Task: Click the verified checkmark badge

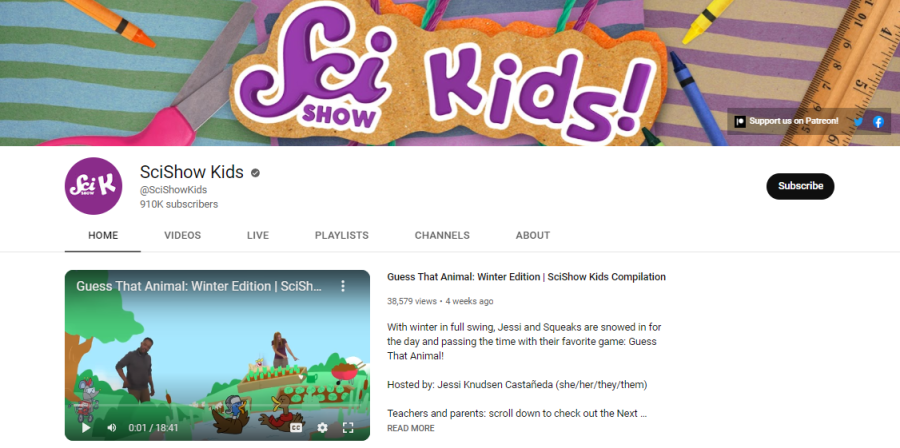Action: (x=255, y=173)
